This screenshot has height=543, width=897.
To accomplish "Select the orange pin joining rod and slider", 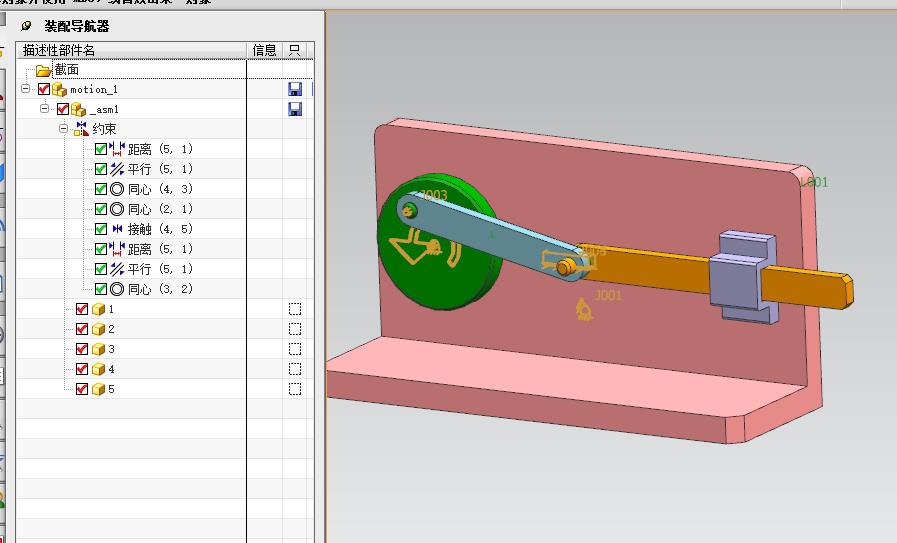I will (565, 267).
